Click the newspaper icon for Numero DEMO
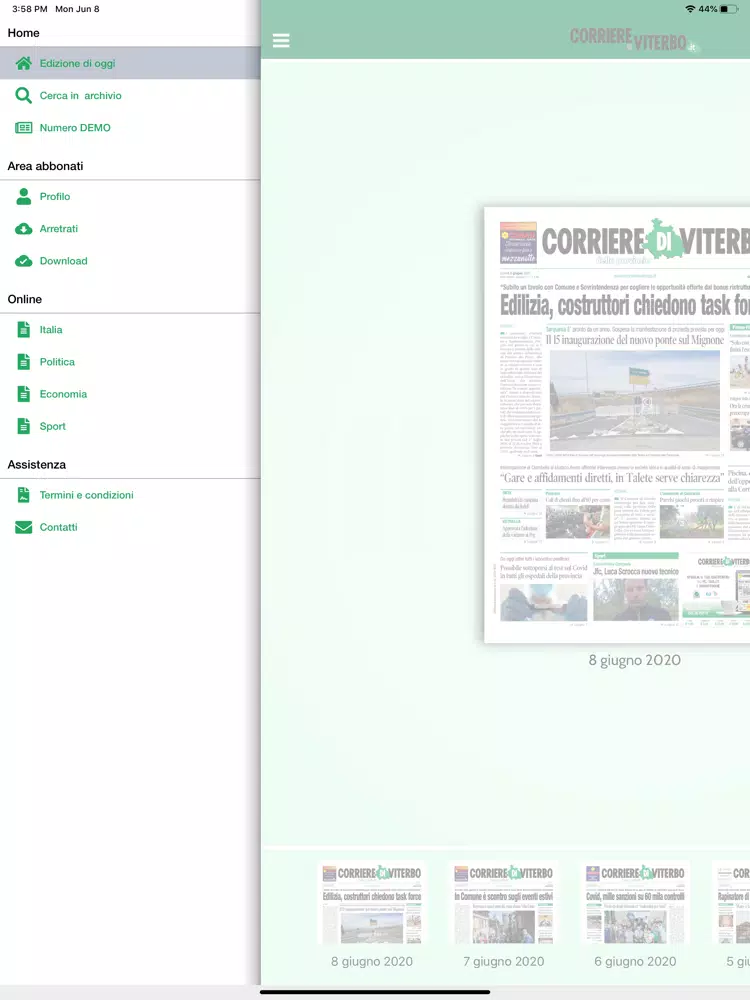Viewport: 750px width, 1000px height. point(24,128)
